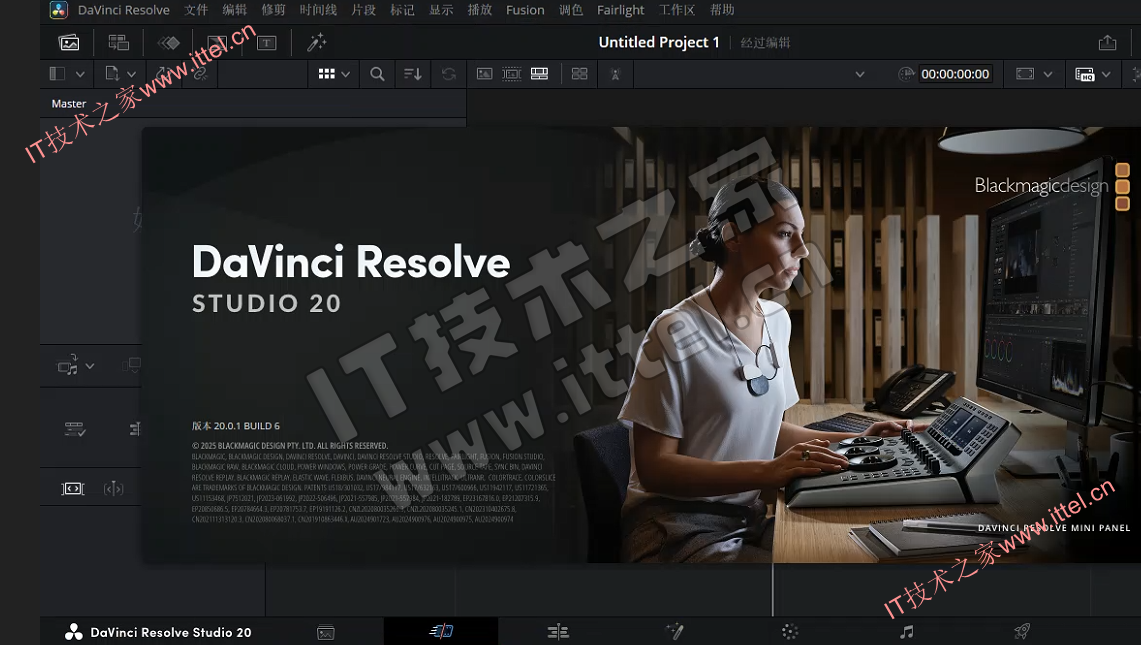Image resolution: width=1141 pixels, height=645 pixels.
Task: Click the timecode options icon
Action: [906, 74]
